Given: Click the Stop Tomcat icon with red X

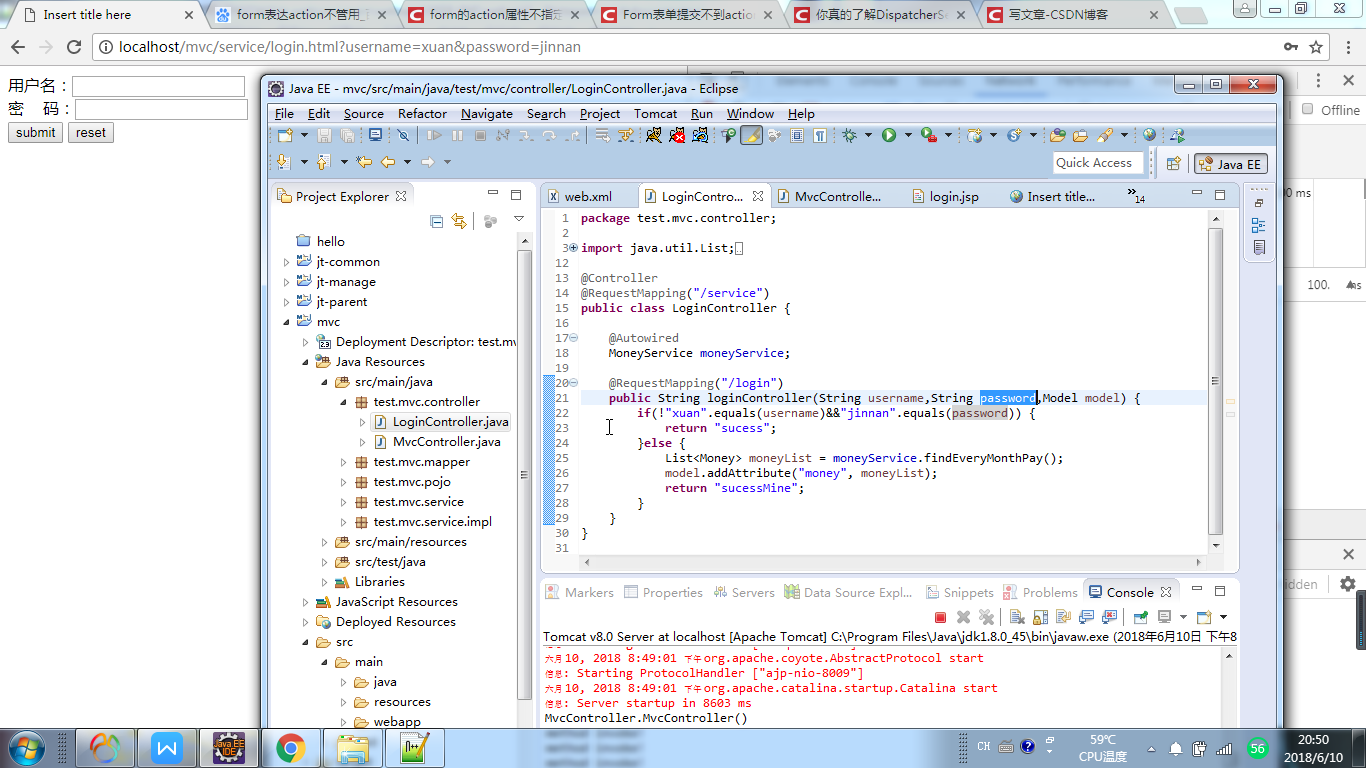Looking at the screenshot, I should tap(677, 135).
